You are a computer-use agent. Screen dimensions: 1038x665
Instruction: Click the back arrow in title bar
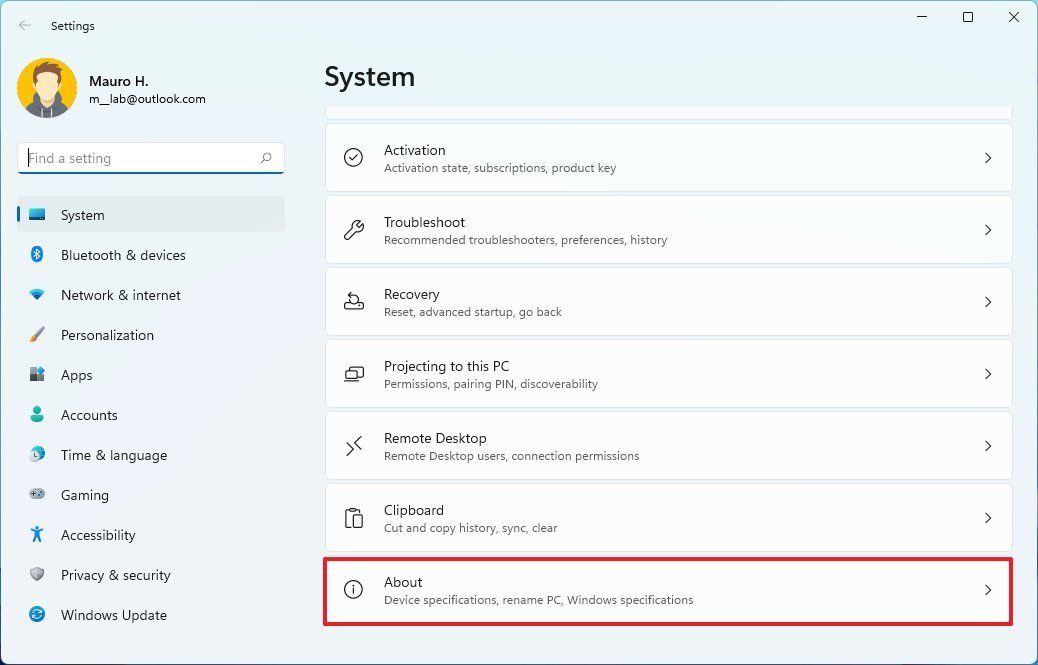tap(24, 25)
